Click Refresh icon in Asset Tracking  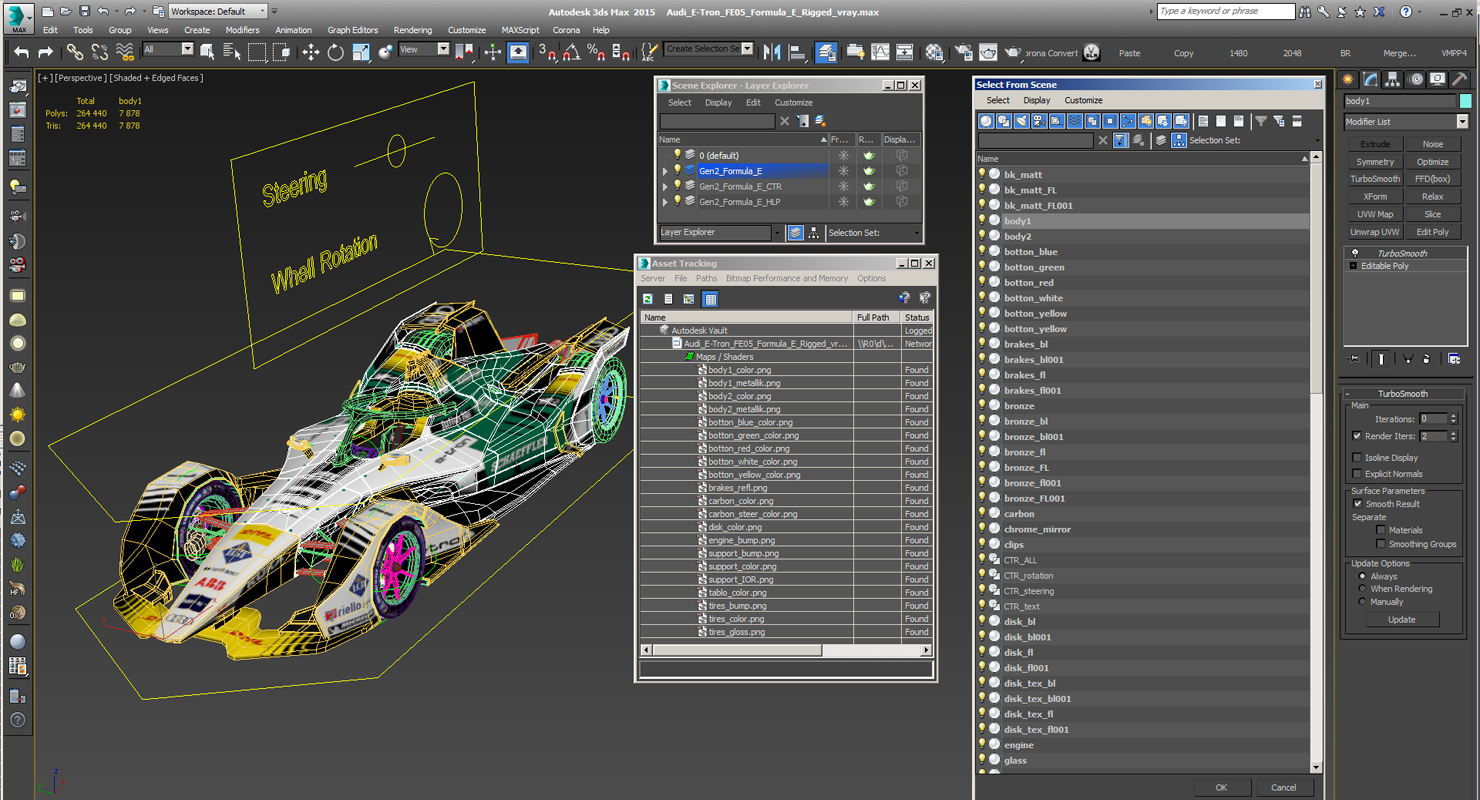pos(648,299)
